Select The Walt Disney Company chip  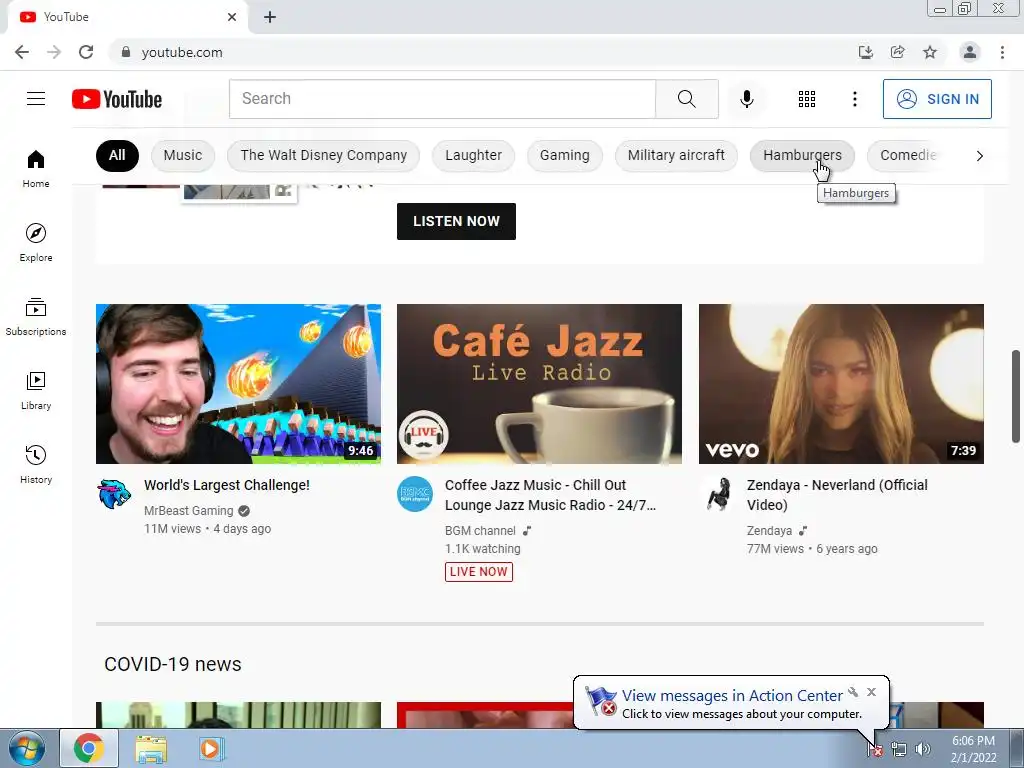(323, 155)
